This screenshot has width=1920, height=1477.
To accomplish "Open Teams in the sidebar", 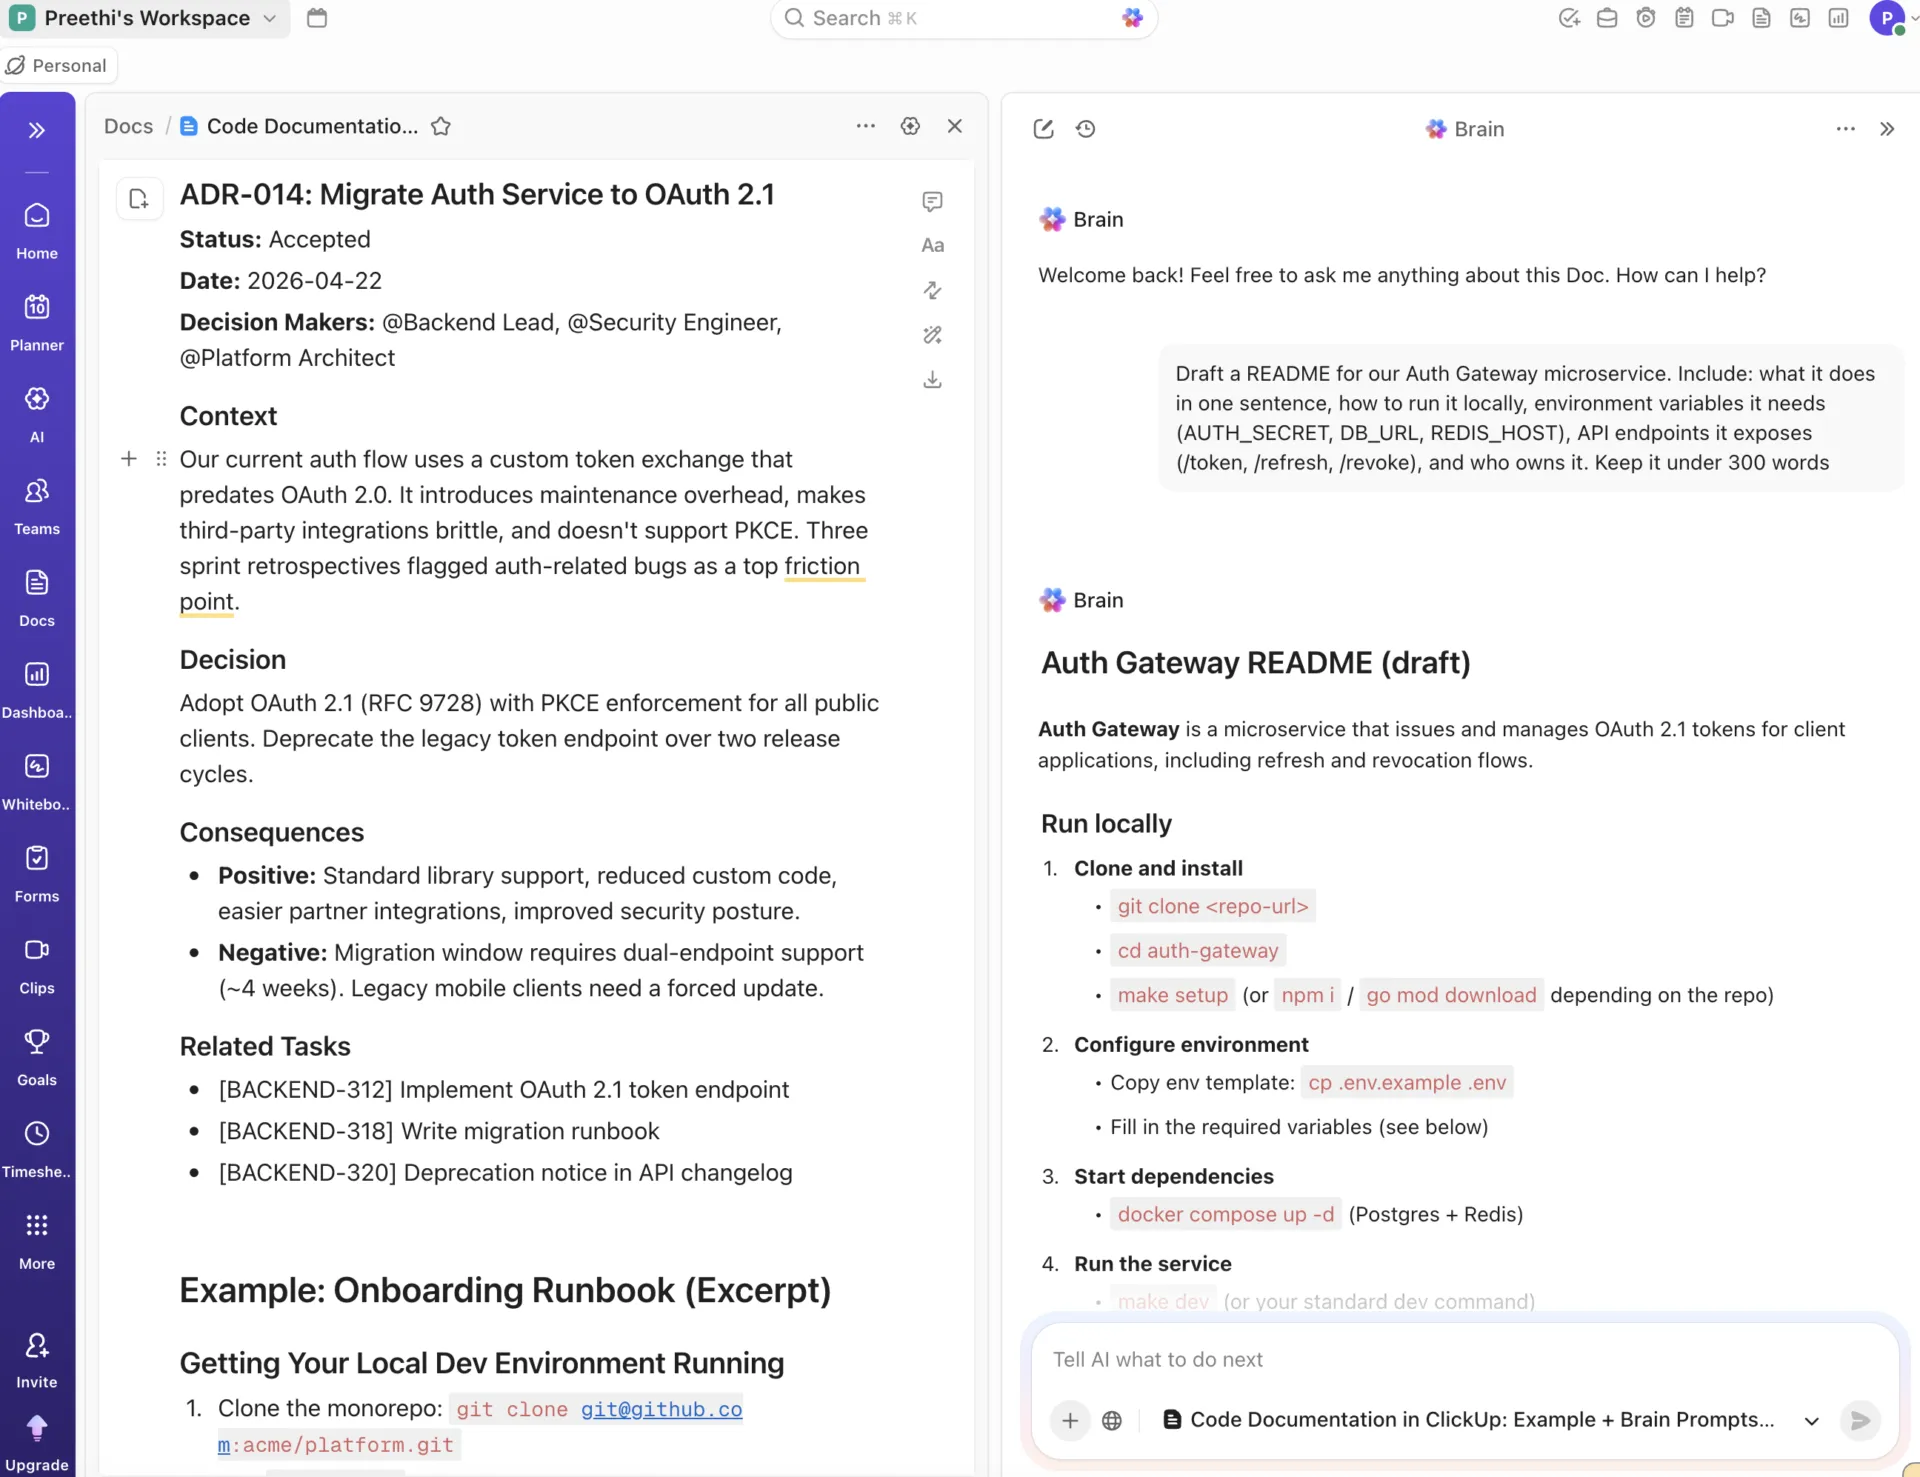I will (37, 507).
